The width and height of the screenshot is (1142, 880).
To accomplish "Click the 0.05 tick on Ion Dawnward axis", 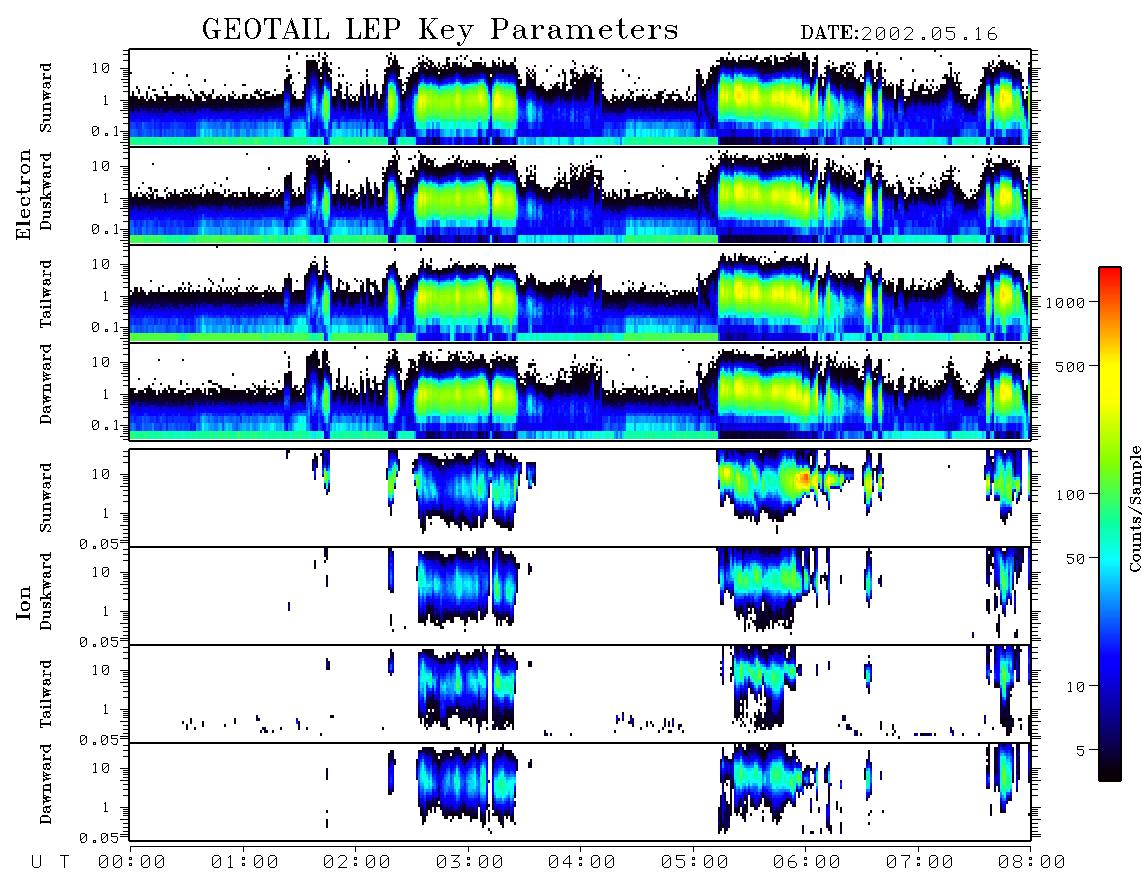I will 99,838.
